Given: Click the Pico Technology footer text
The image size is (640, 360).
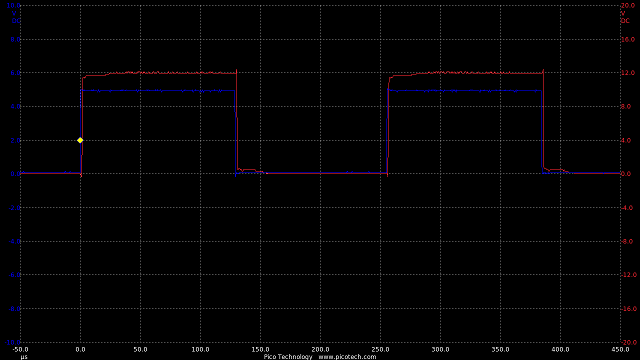Looking at the screenshot, I should click(x=288, y=357).
